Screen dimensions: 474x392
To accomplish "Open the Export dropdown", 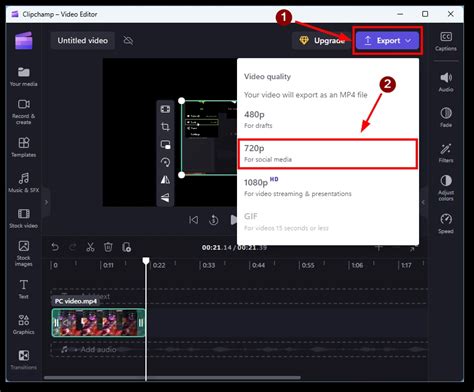I will 387,41.
